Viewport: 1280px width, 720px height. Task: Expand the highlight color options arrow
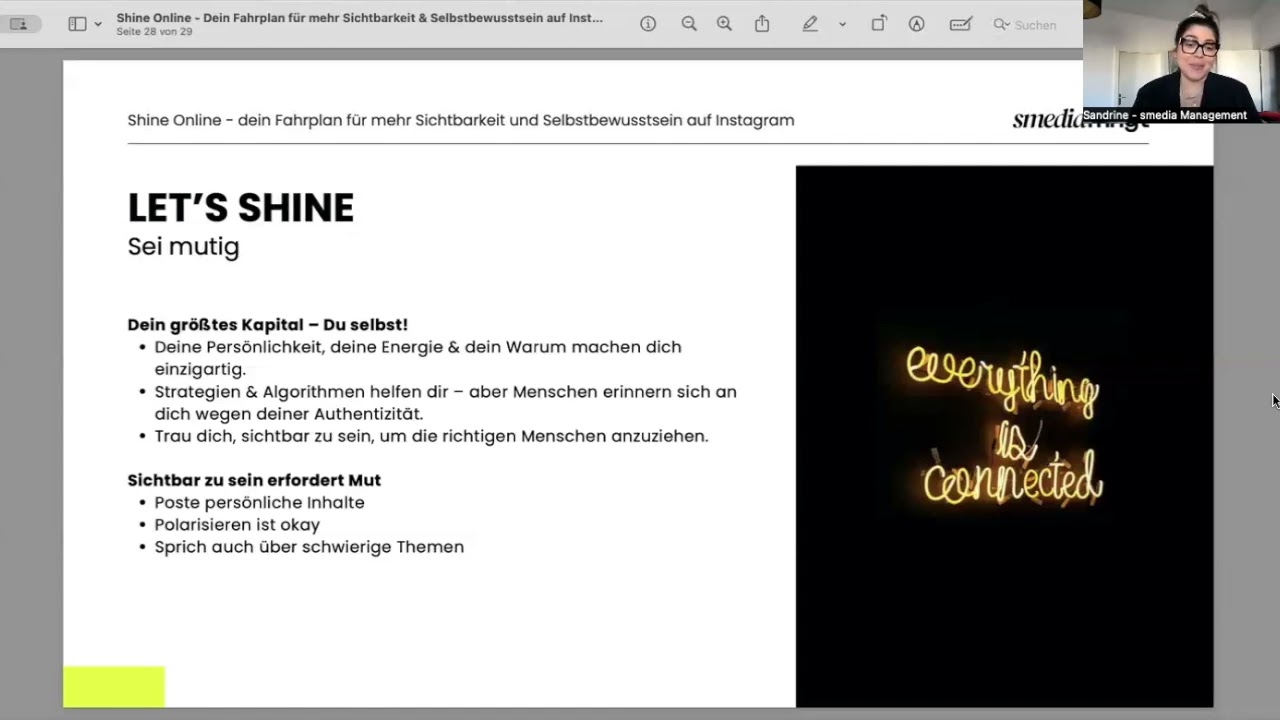point(842,24)
